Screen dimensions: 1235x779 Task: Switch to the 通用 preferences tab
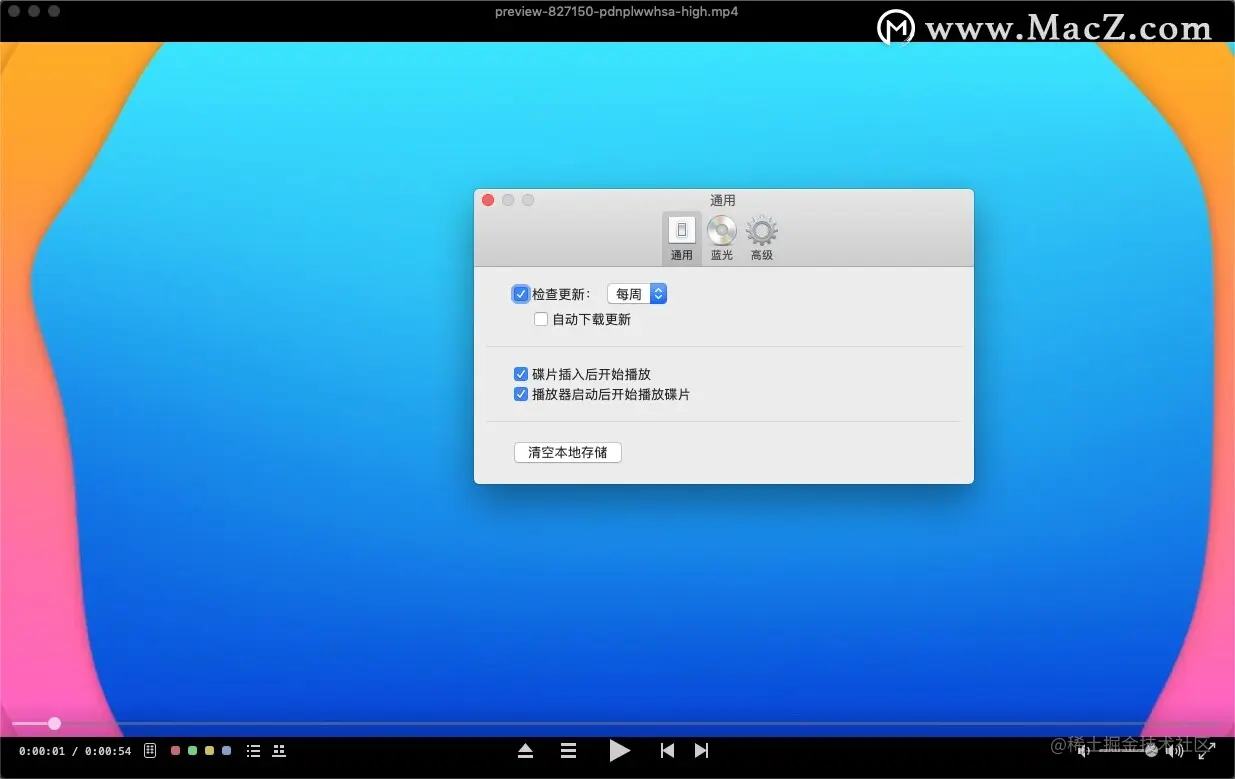[682, 239]
